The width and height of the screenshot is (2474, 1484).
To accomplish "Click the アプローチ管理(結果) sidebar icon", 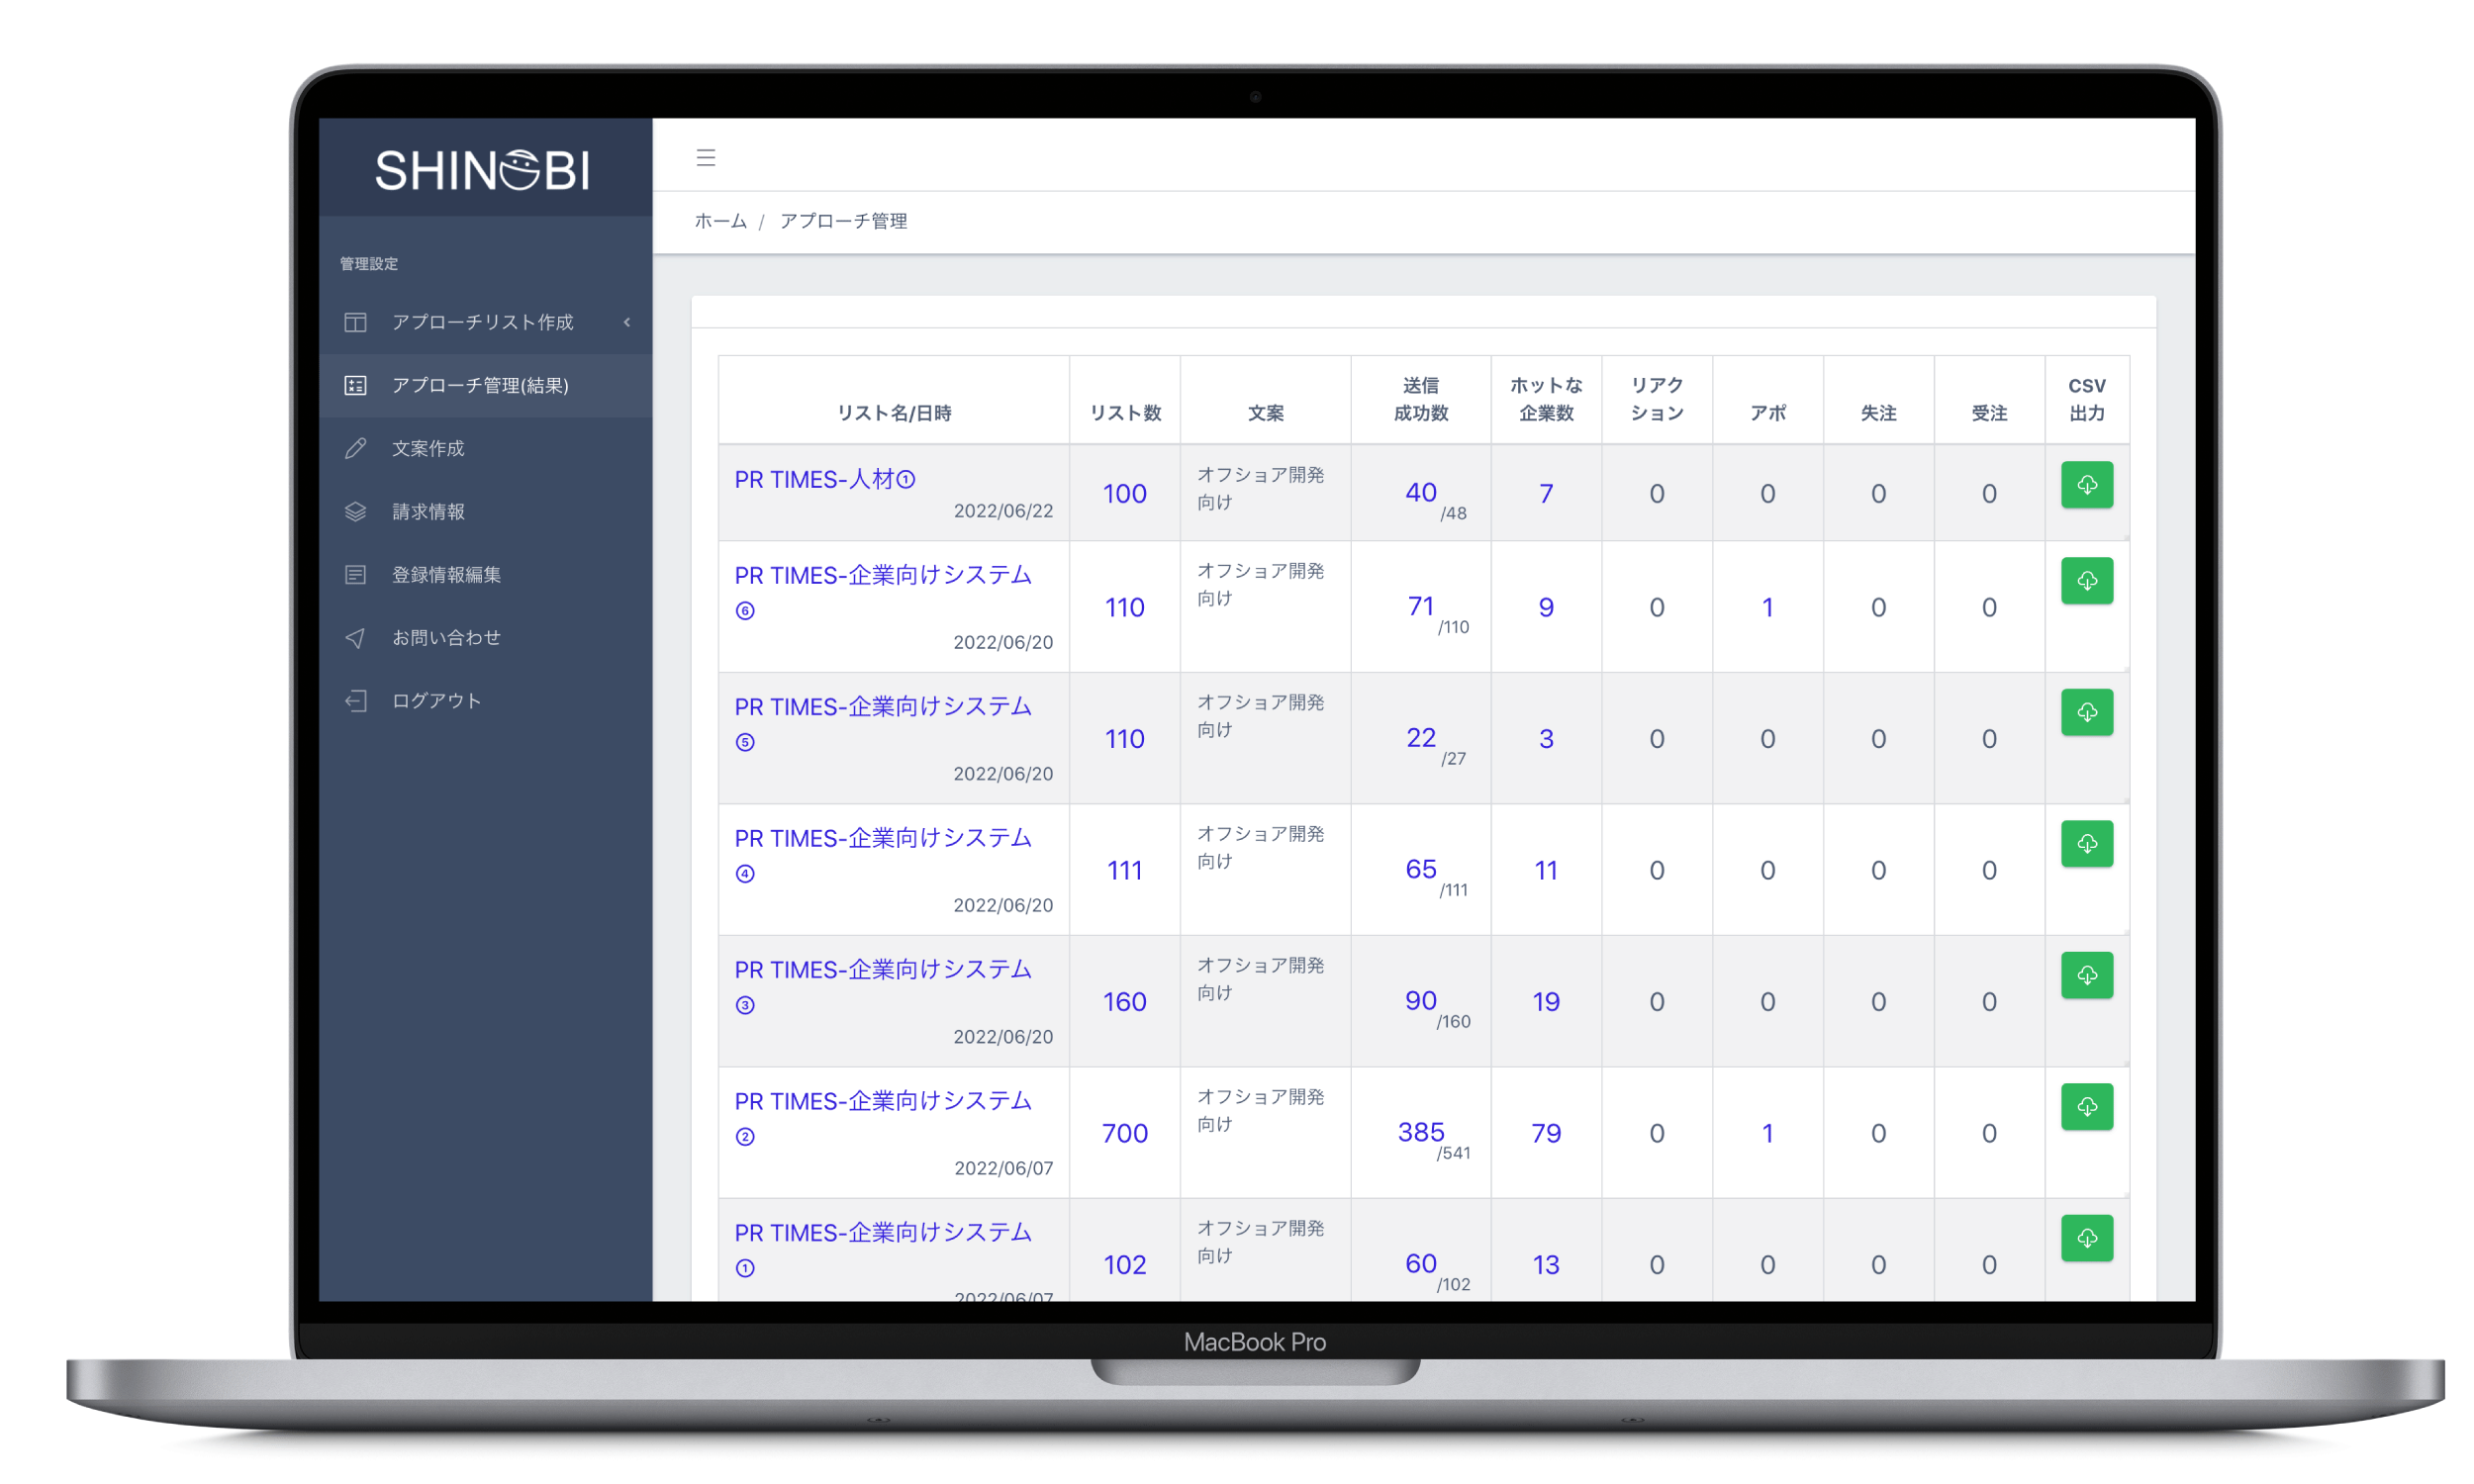I will 355,385.
